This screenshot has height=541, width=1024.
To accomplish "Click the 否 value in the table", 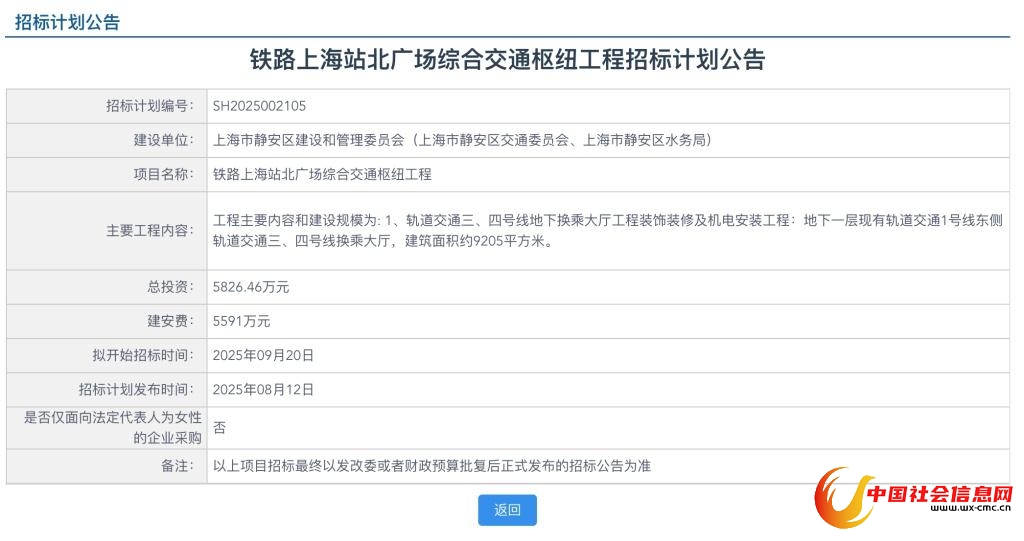I will point(219,427).
